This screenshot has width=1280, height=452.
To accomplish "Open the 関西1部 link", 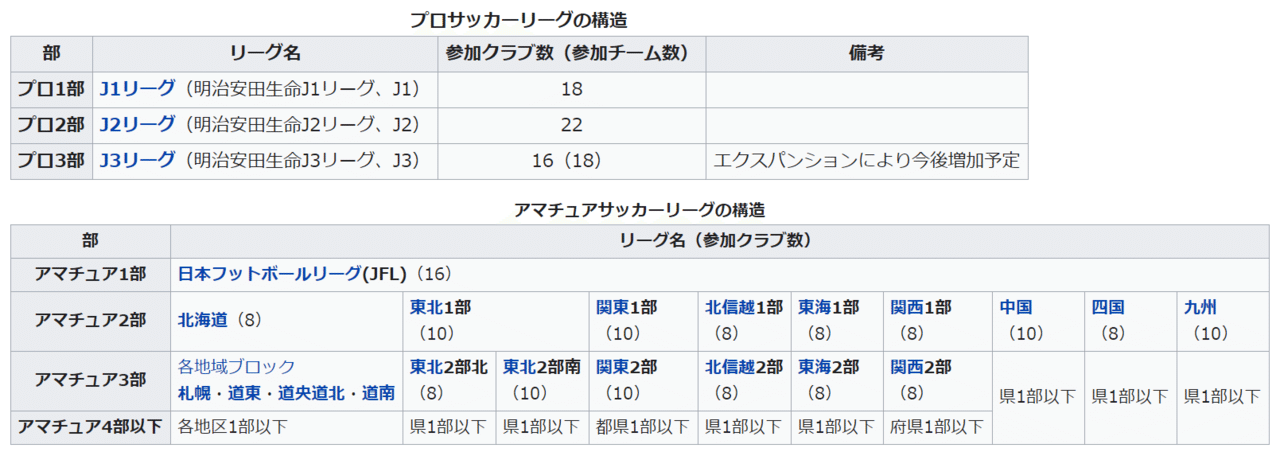I will (x=921, y=307).
